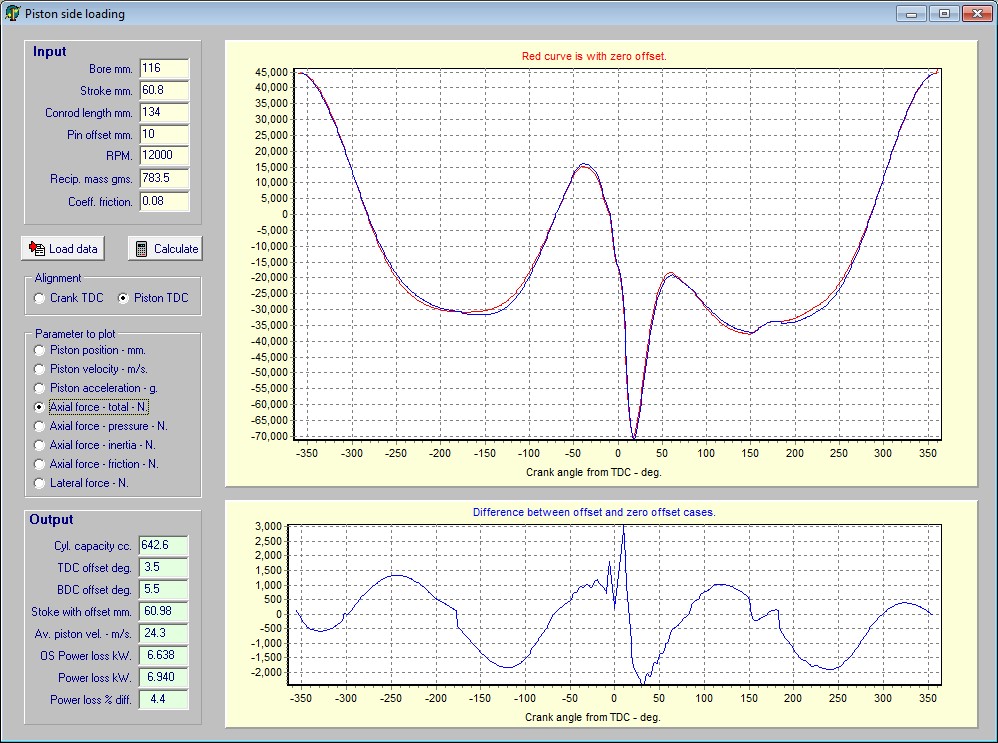Choose Piston acceleration - g. parameter
Viewport: 998px width, 743px height.
(x=40, y=388)
